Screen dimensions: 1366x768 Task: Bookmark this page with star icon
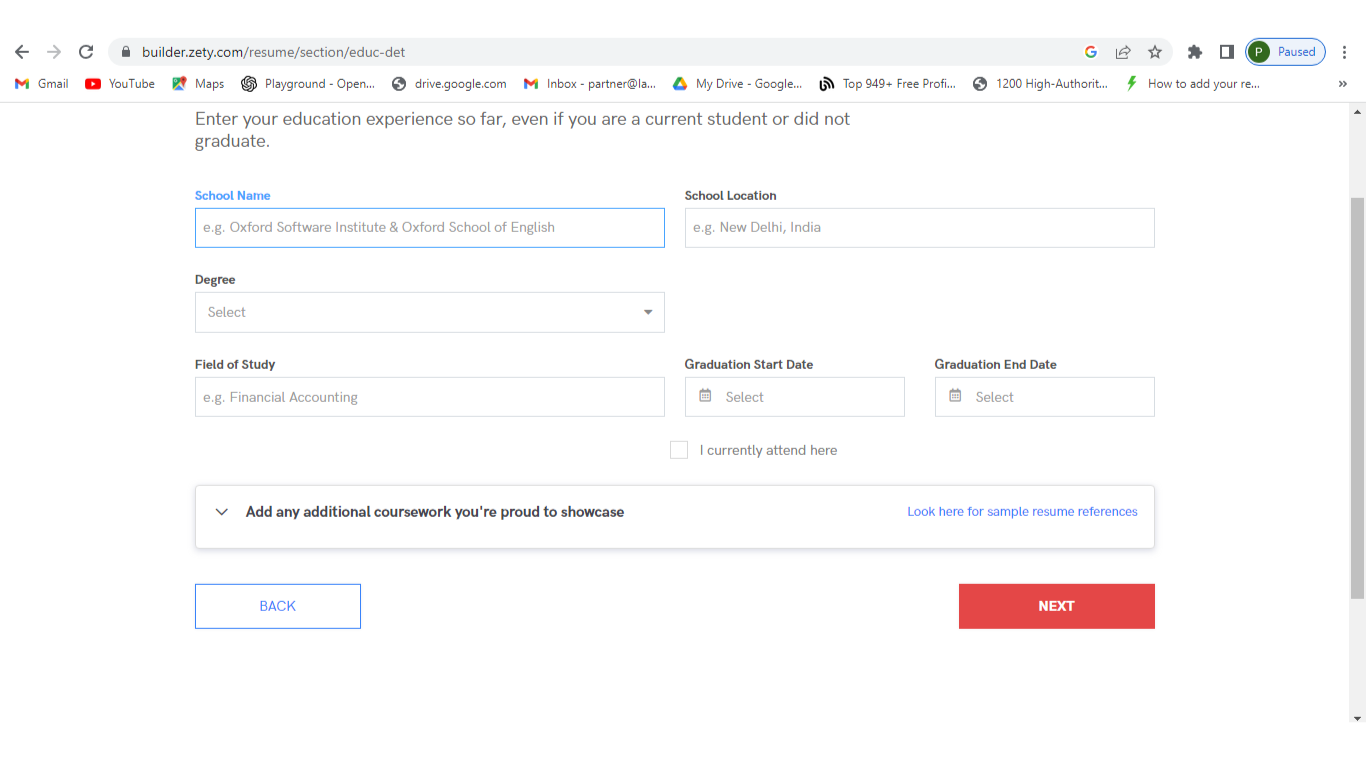[x=1155, y=52]
